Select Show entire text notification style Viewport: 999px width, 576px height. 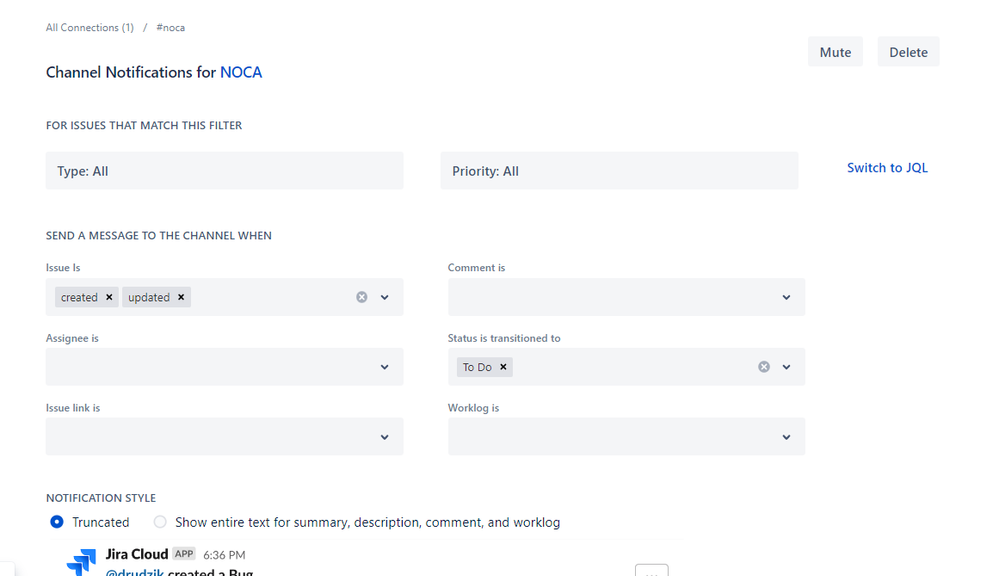(x=160, y=522)
